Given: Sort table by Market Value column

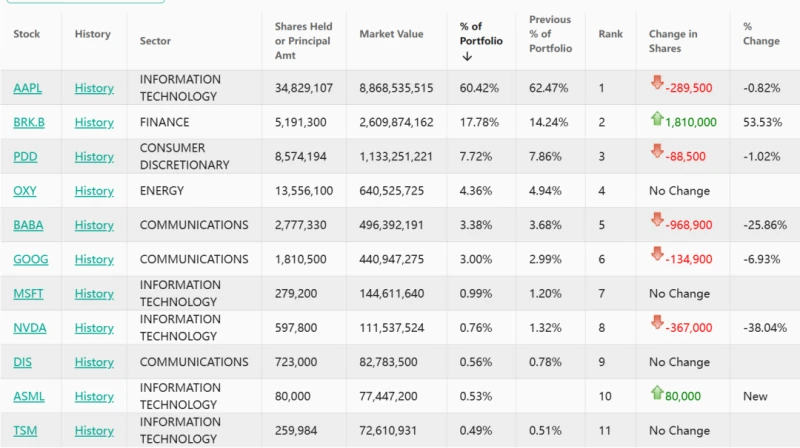Looking at the screenshot, I should 391,34.
